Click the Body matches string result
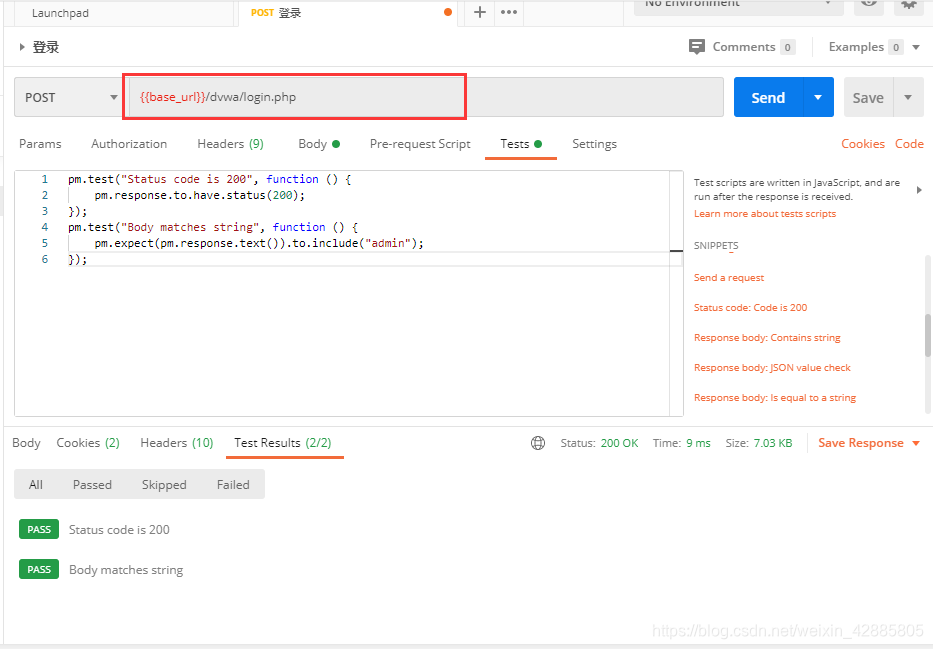Screen dimensions: 933x649 [x=126, y=570]
